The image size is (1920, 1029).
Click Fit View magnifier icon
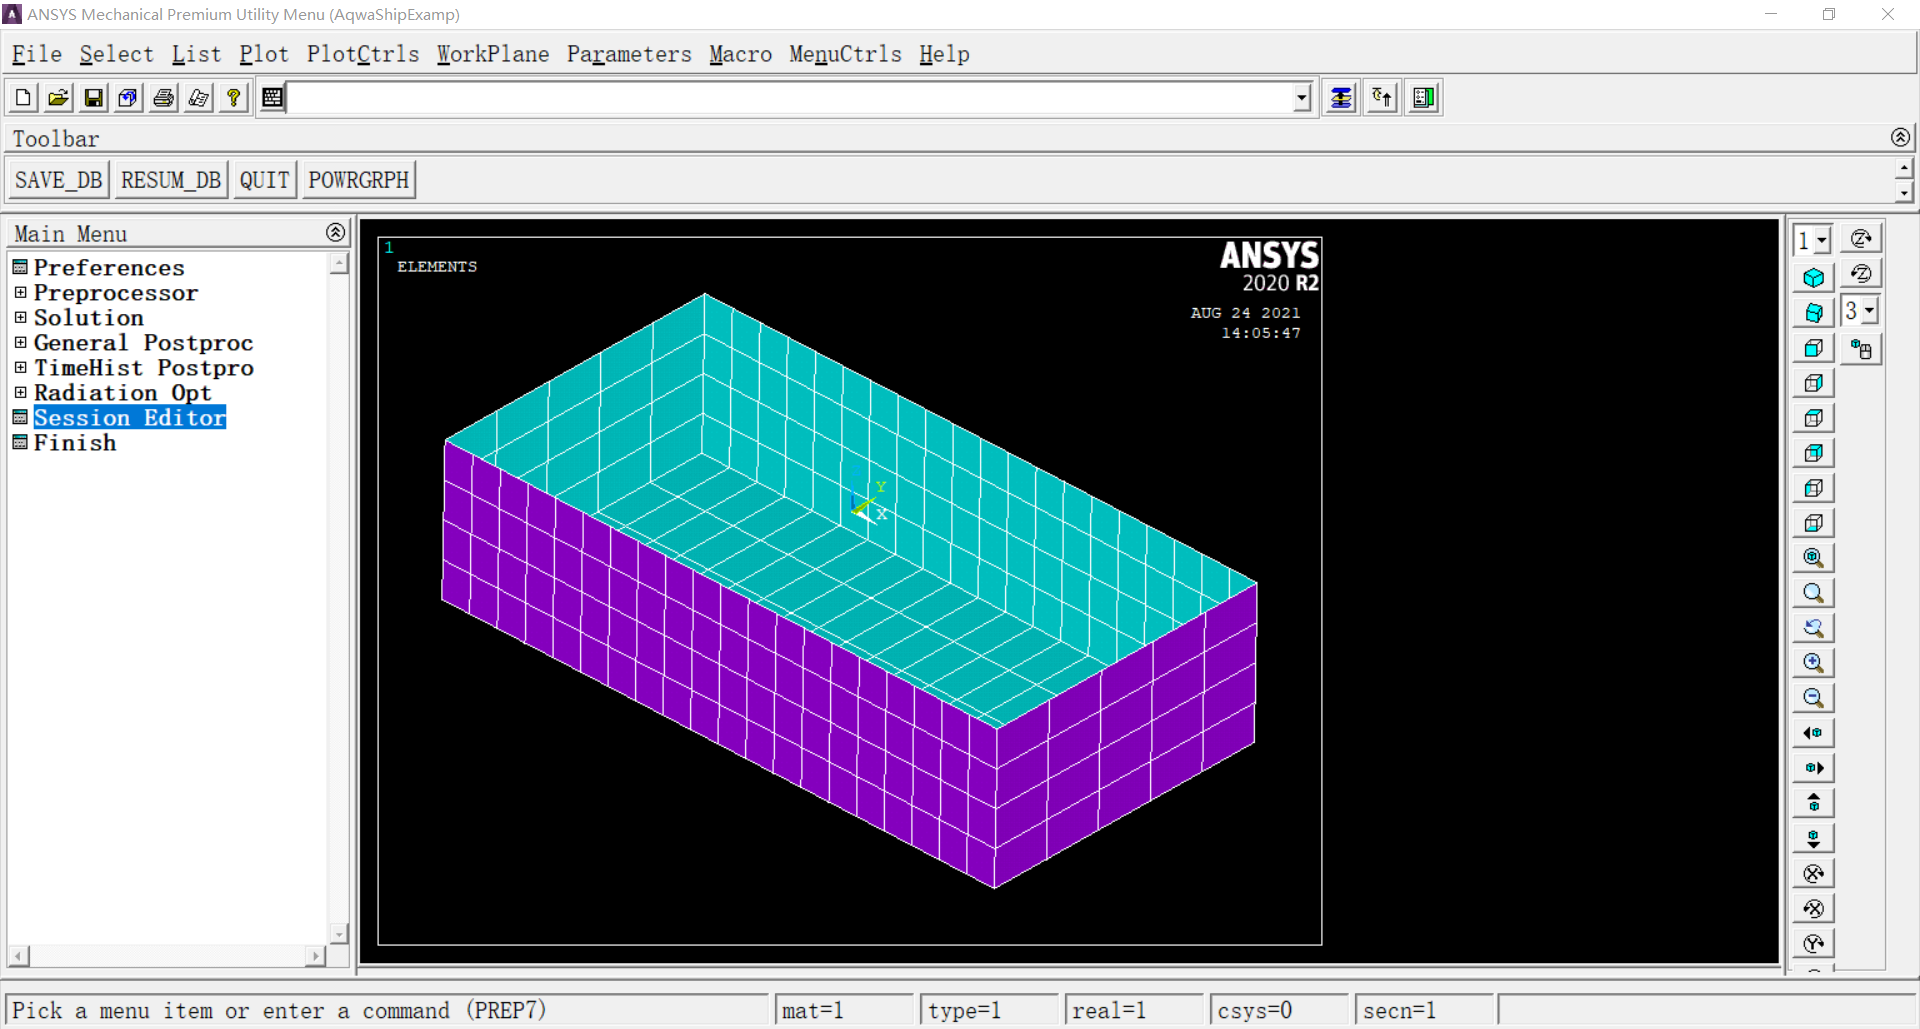(1813, 558)
